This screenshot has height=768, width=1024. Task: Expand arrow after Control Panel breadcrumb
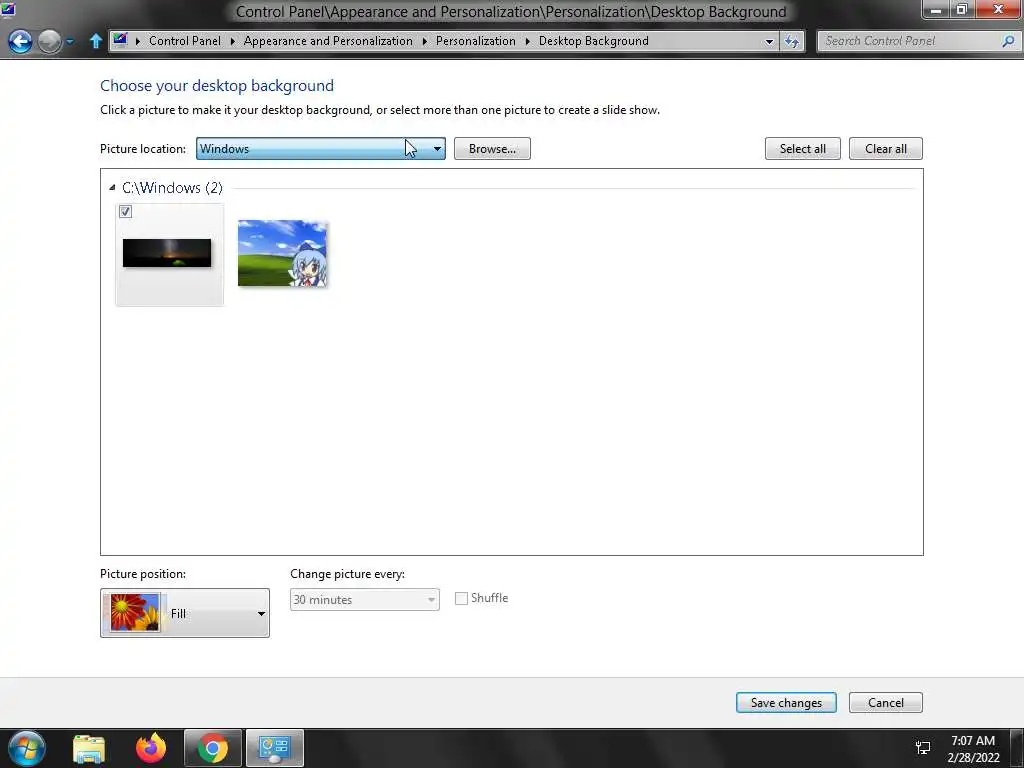click(x=232, y=41)
